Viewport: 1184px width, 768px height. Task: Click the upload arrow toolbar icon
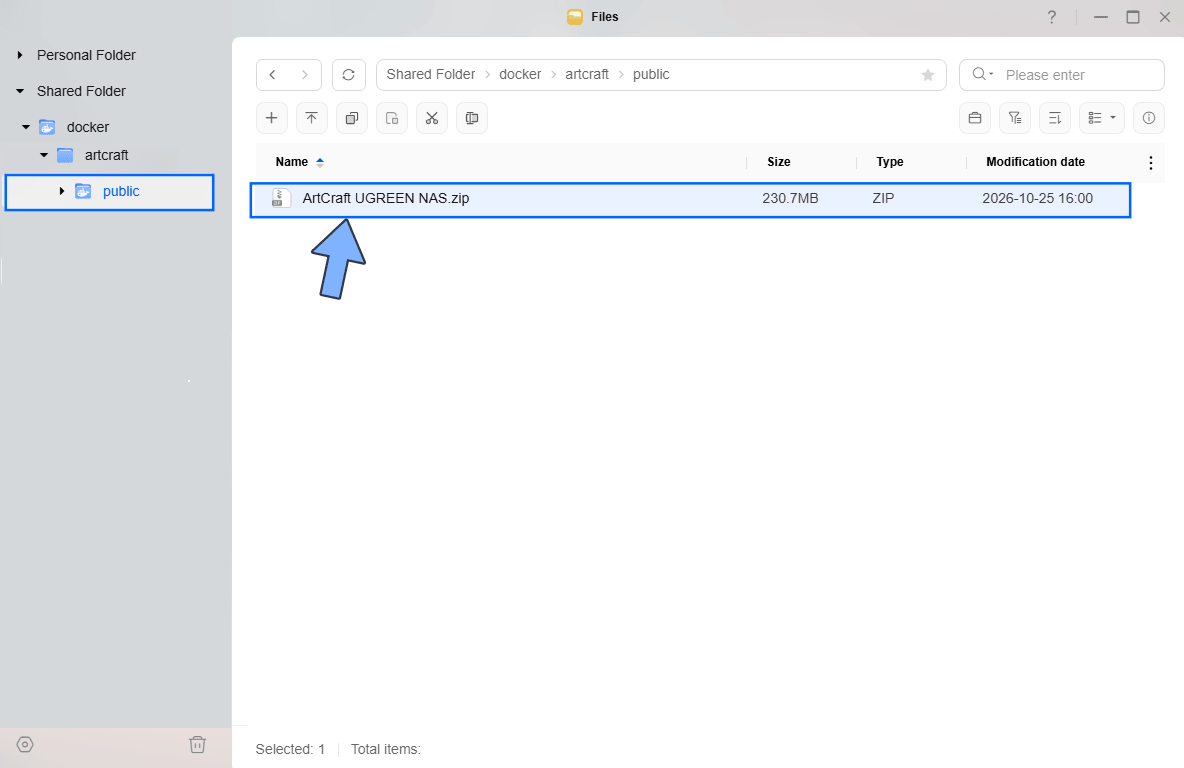point(312,118)
